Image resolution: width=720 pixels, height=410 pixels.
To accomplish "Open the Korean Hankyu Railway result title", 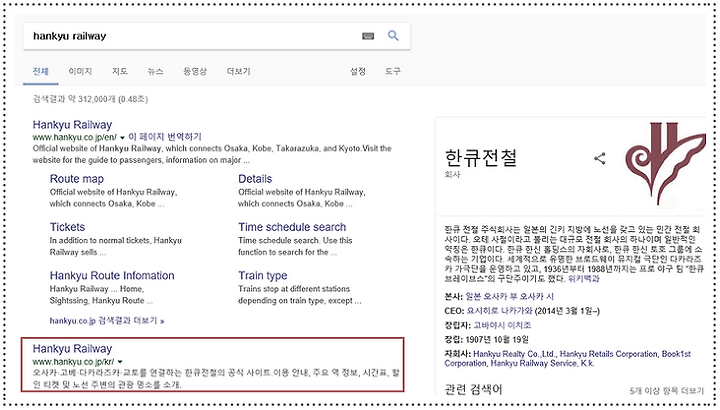I will (72, 349).
